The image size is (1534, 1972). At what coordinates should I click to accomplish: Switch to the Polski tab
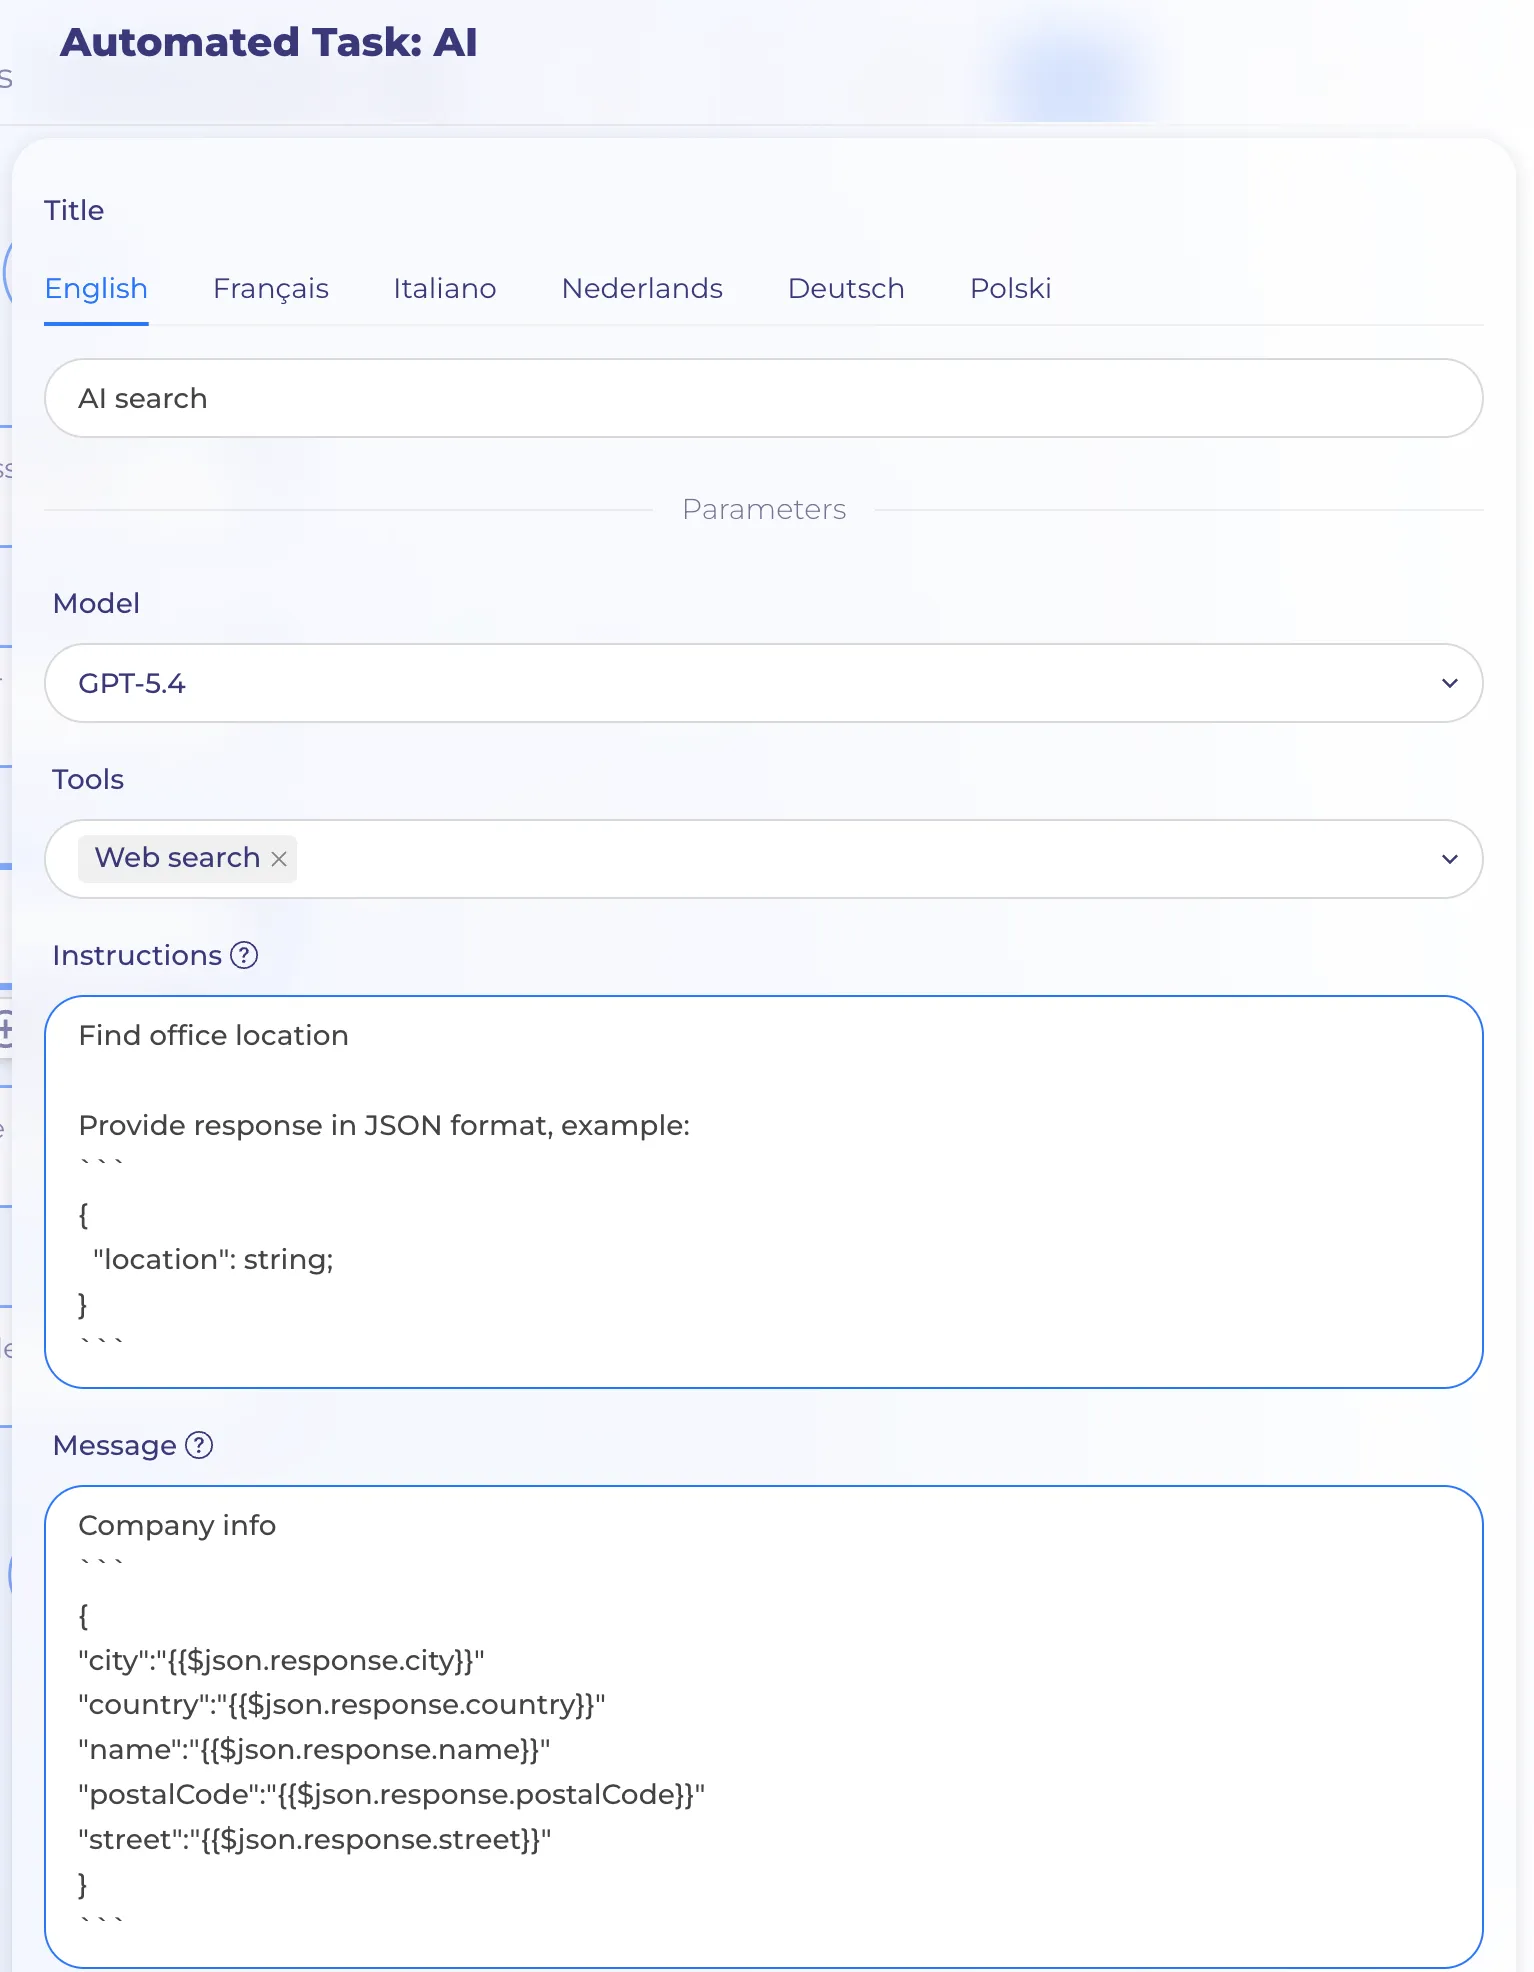tap(1011, 289)
